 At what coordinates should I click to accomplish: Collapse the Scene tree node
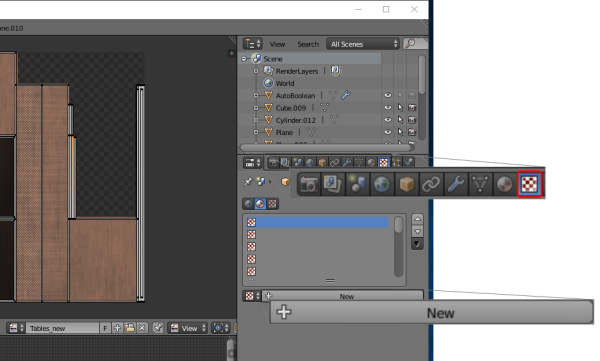click(x=244, y=59)
